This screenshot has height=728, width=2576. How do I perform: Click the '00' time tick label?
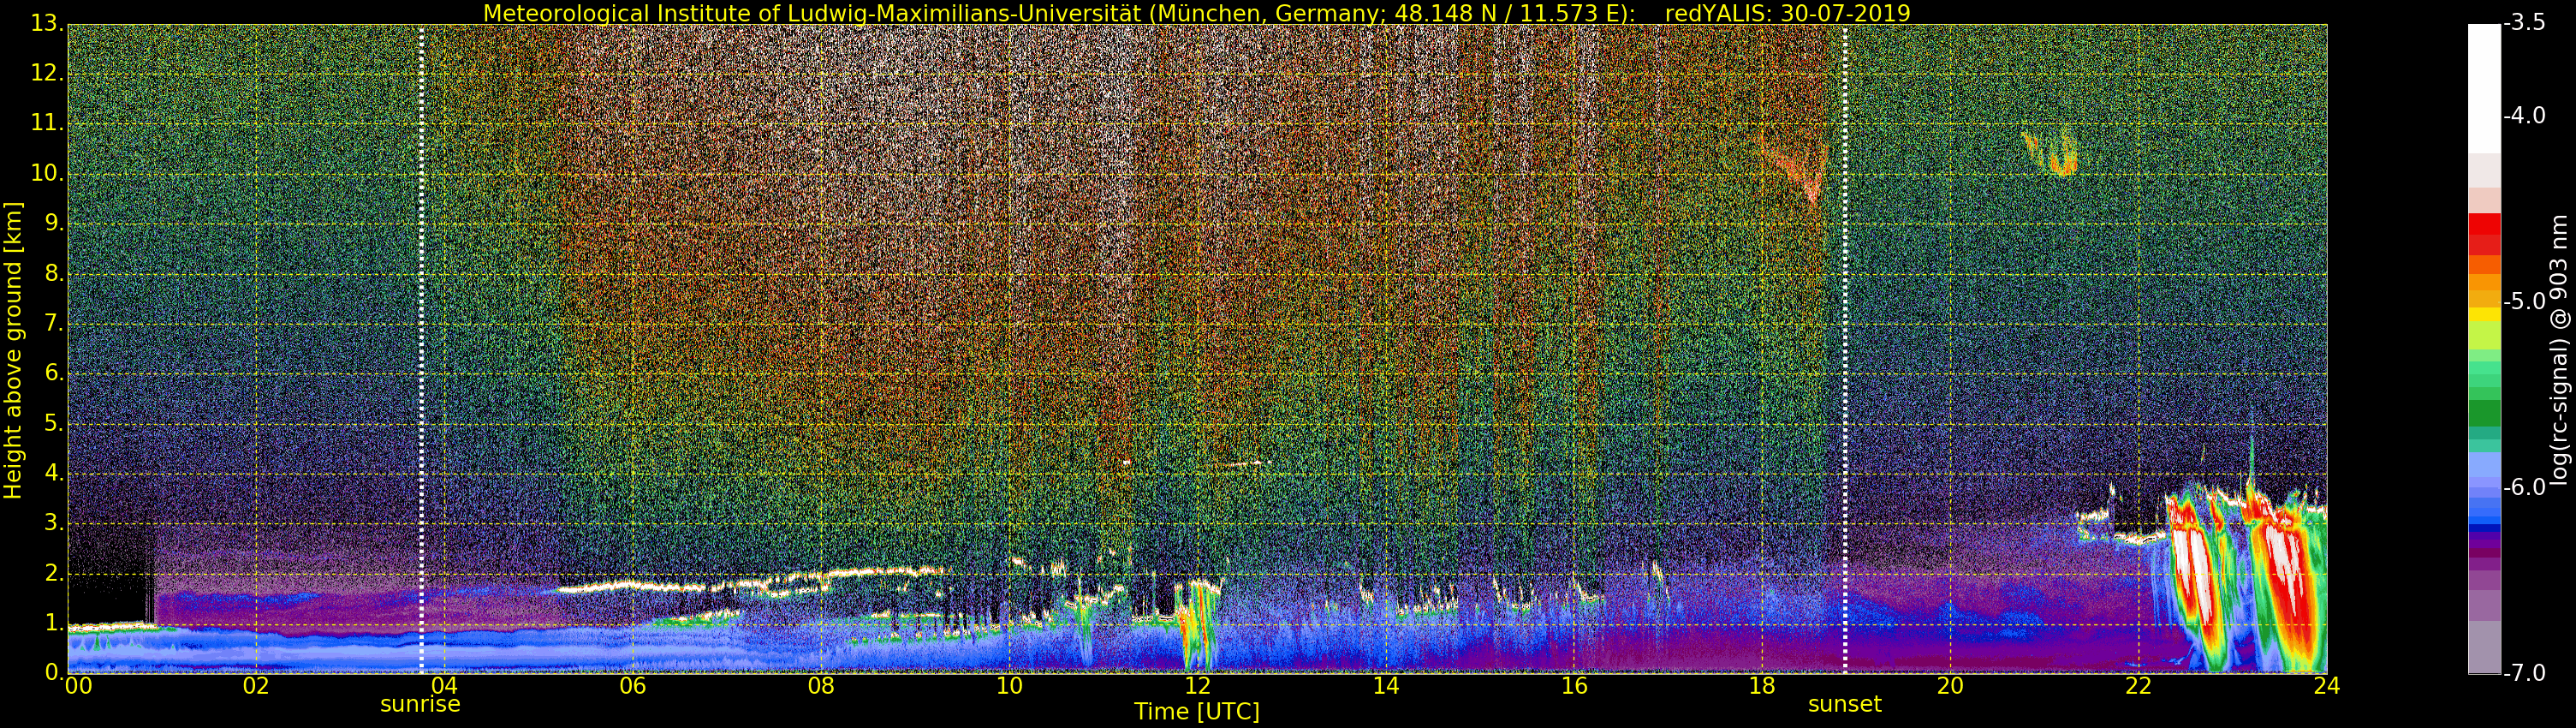point(78,686)
